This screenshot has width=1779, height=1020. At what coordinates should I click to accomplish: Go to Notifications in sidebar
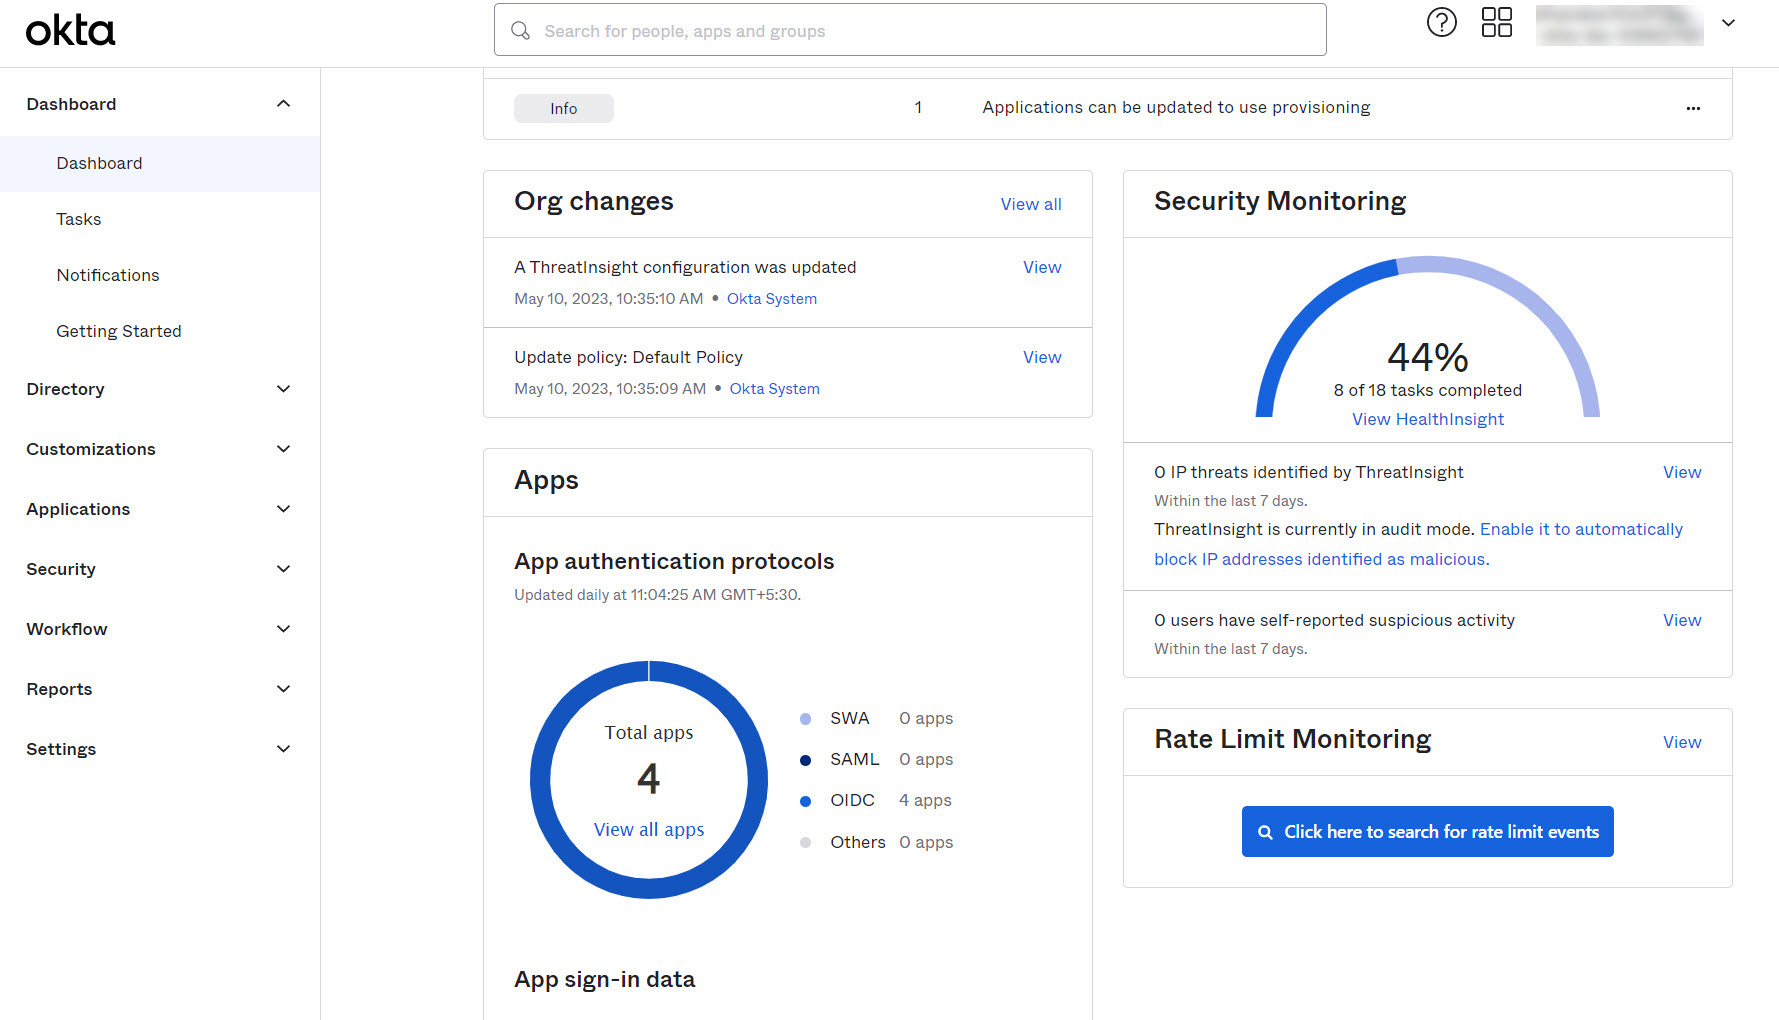point(108,275)
